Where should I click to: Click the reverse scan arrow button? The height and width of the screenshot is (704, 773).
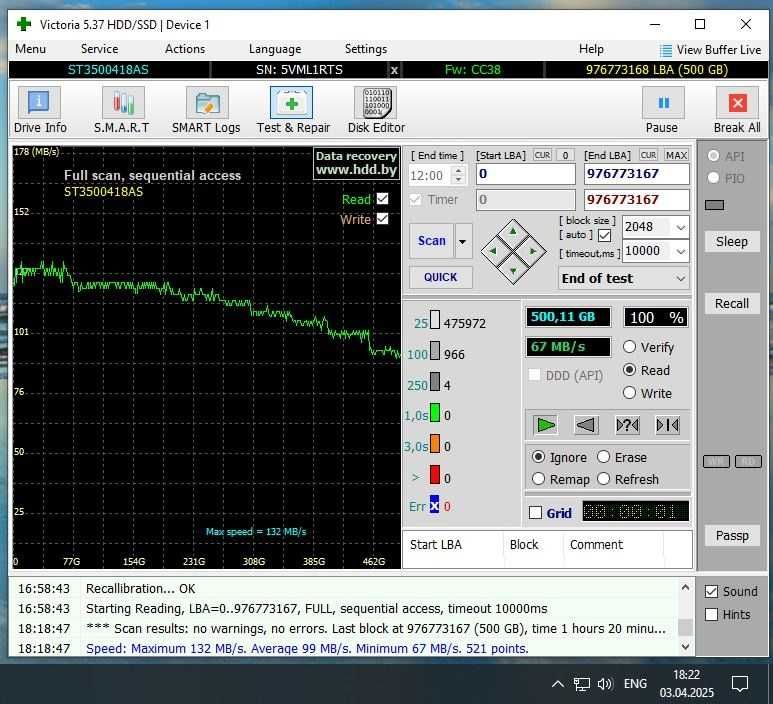pyautogui.click(x=586, y=425)
